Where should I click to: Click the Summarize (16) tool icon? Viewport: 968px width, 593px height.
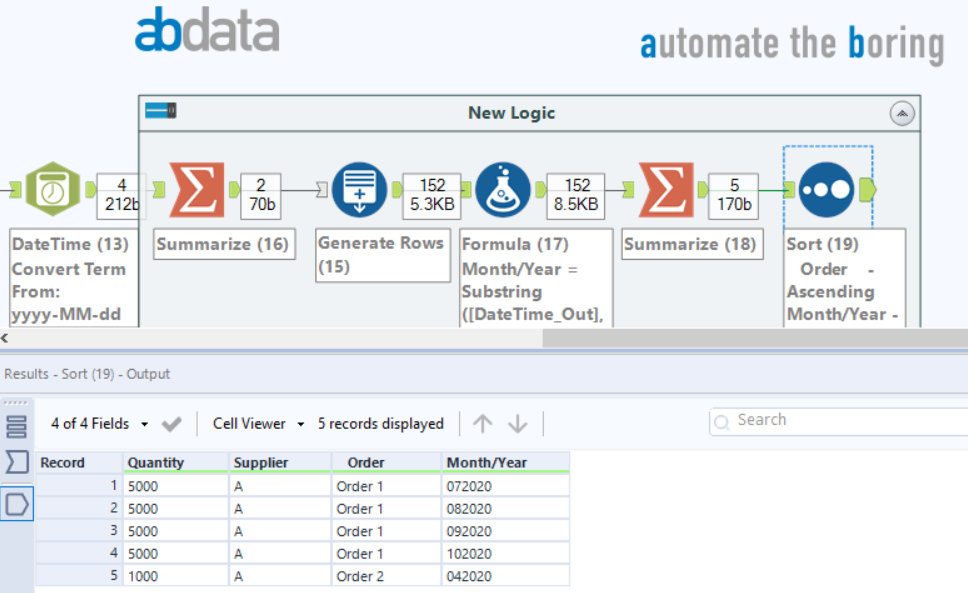(x=197, y=189)
